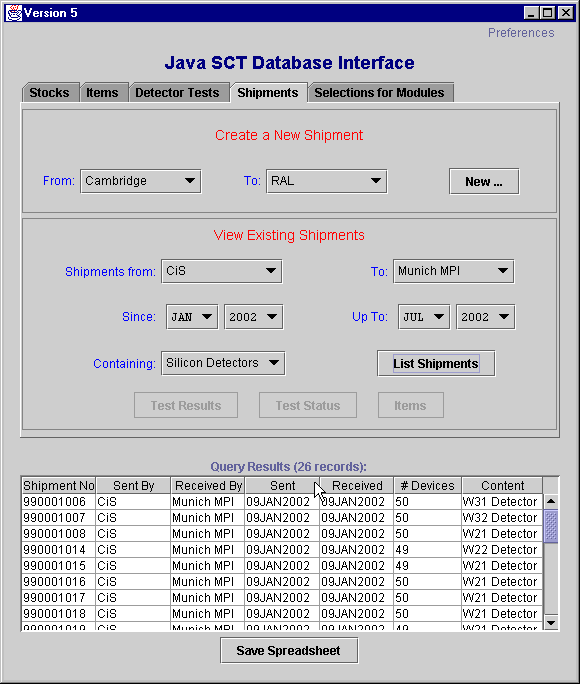Open the Preferences link
Screen dimensions: 580x684
pos(521,33)
